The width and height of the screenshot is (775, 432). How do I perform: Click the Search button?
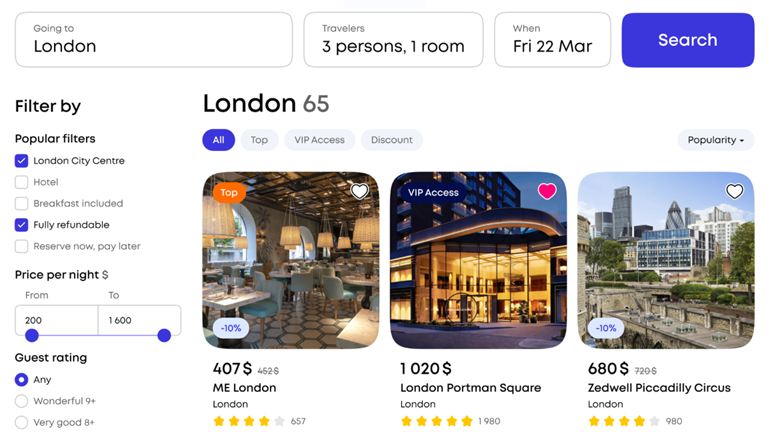pos(688,40)
